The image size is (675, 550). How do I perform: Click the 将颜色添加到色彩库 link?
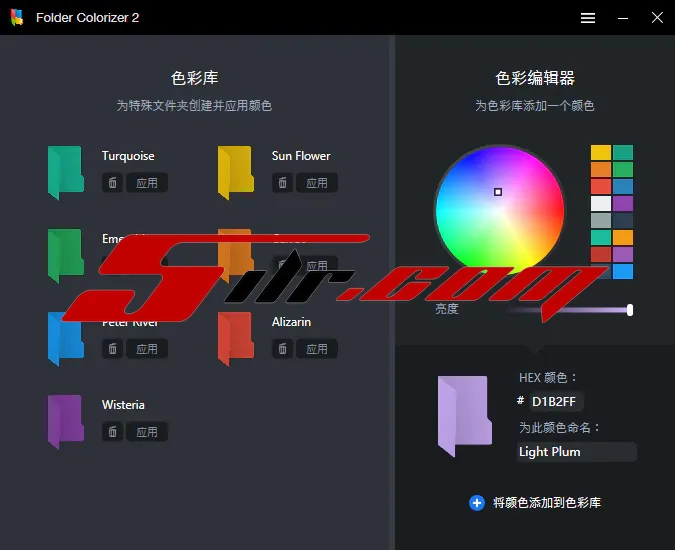[x=547, y=503]
